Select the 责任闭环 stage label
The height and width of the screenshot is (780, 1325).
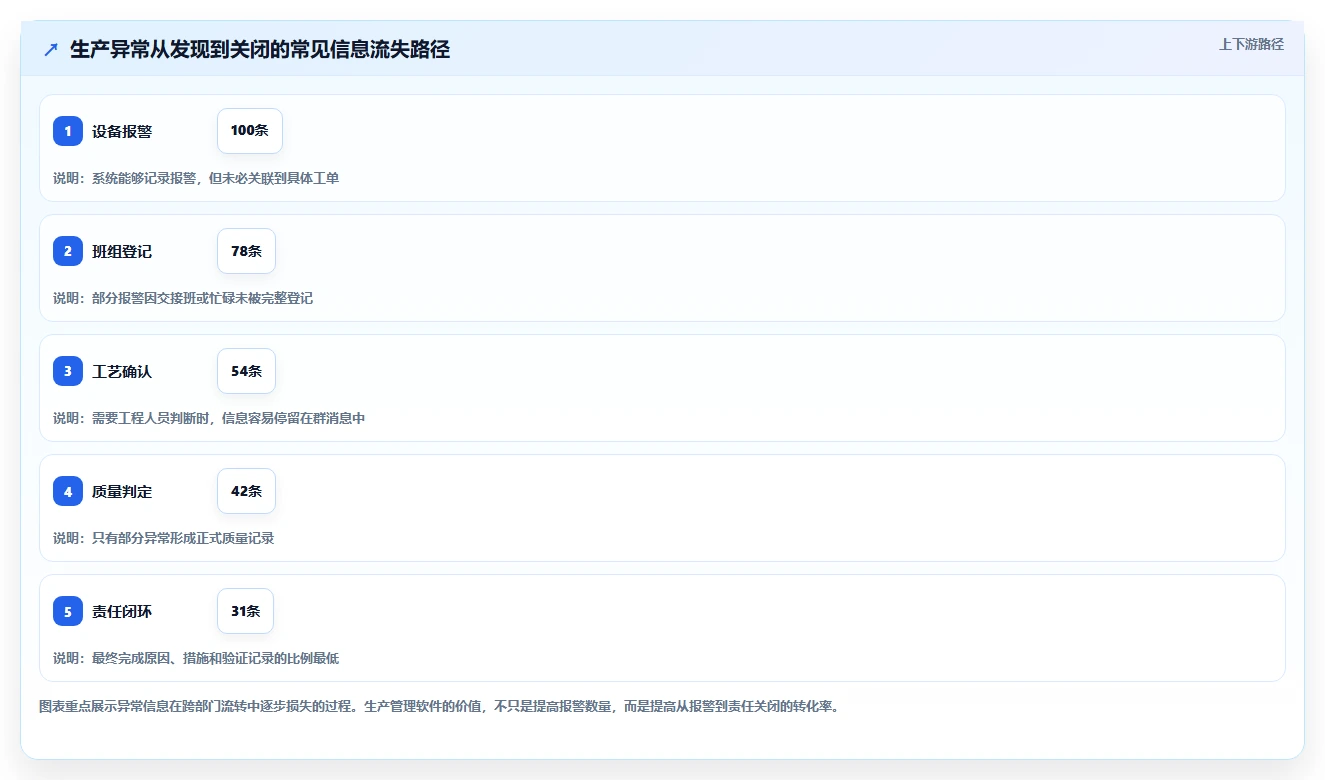pos(122,611)
